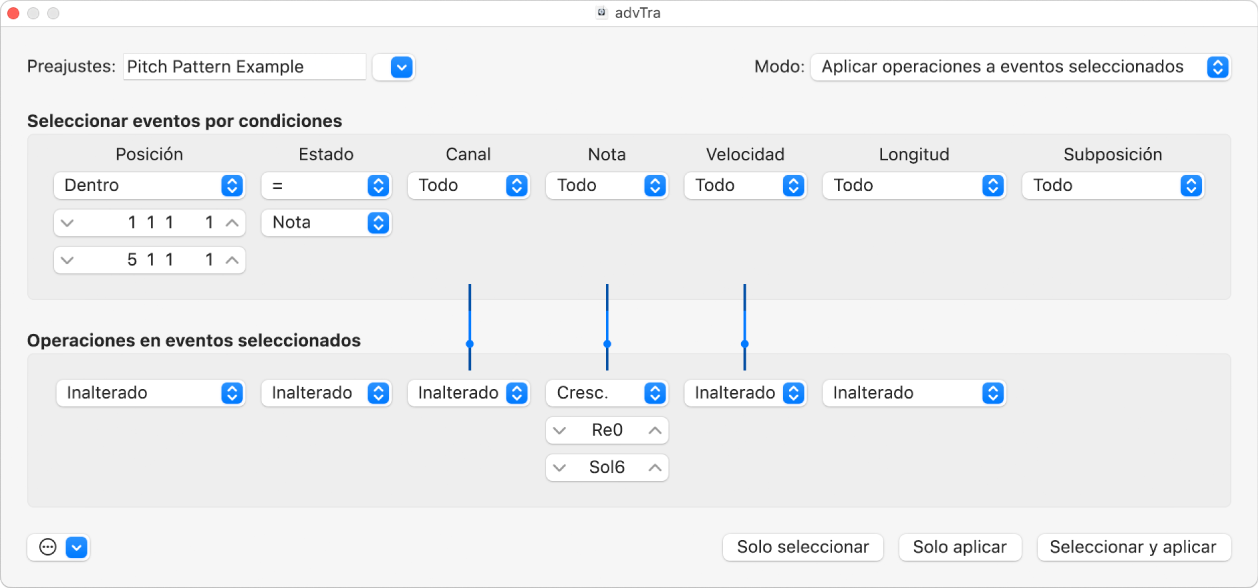Change the Estado Nota event type
Screen dimensions: 1258x588
pos(326,222)
